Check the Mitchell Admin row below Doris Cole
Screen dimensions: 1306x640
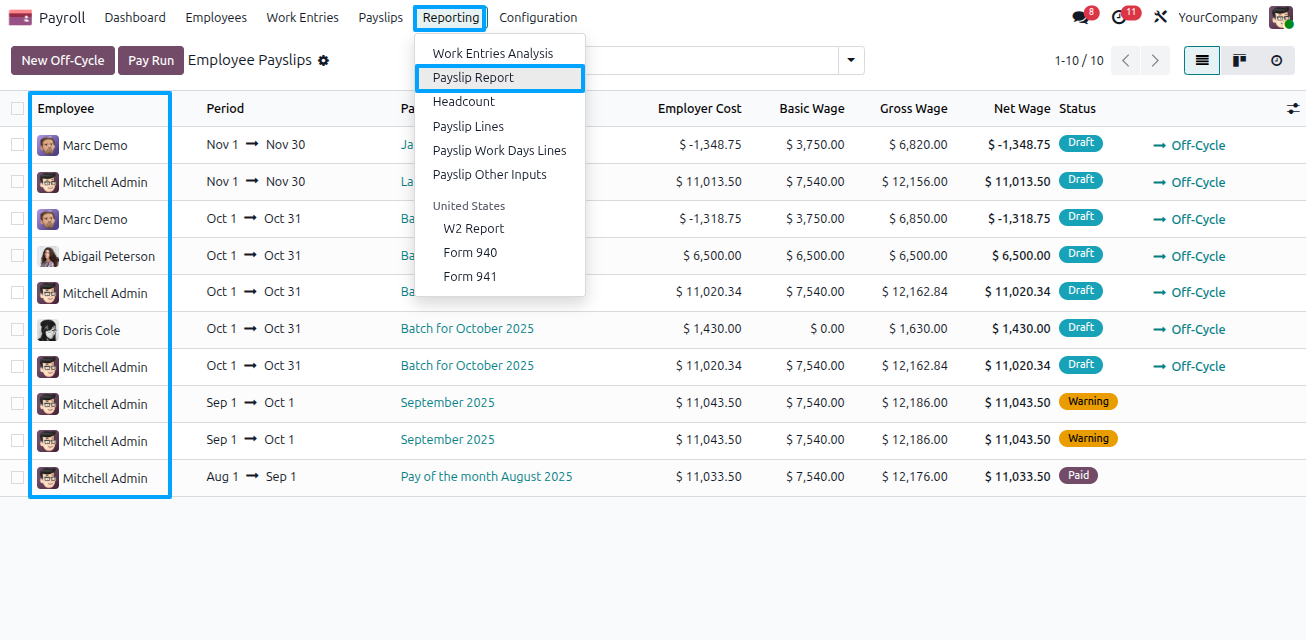[17, 366]
